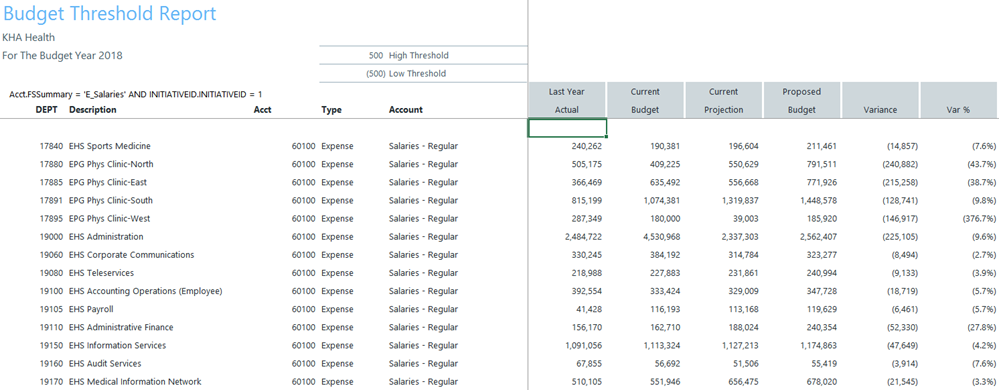Select EPG Phys Clinic-West row description

point(110,219)
